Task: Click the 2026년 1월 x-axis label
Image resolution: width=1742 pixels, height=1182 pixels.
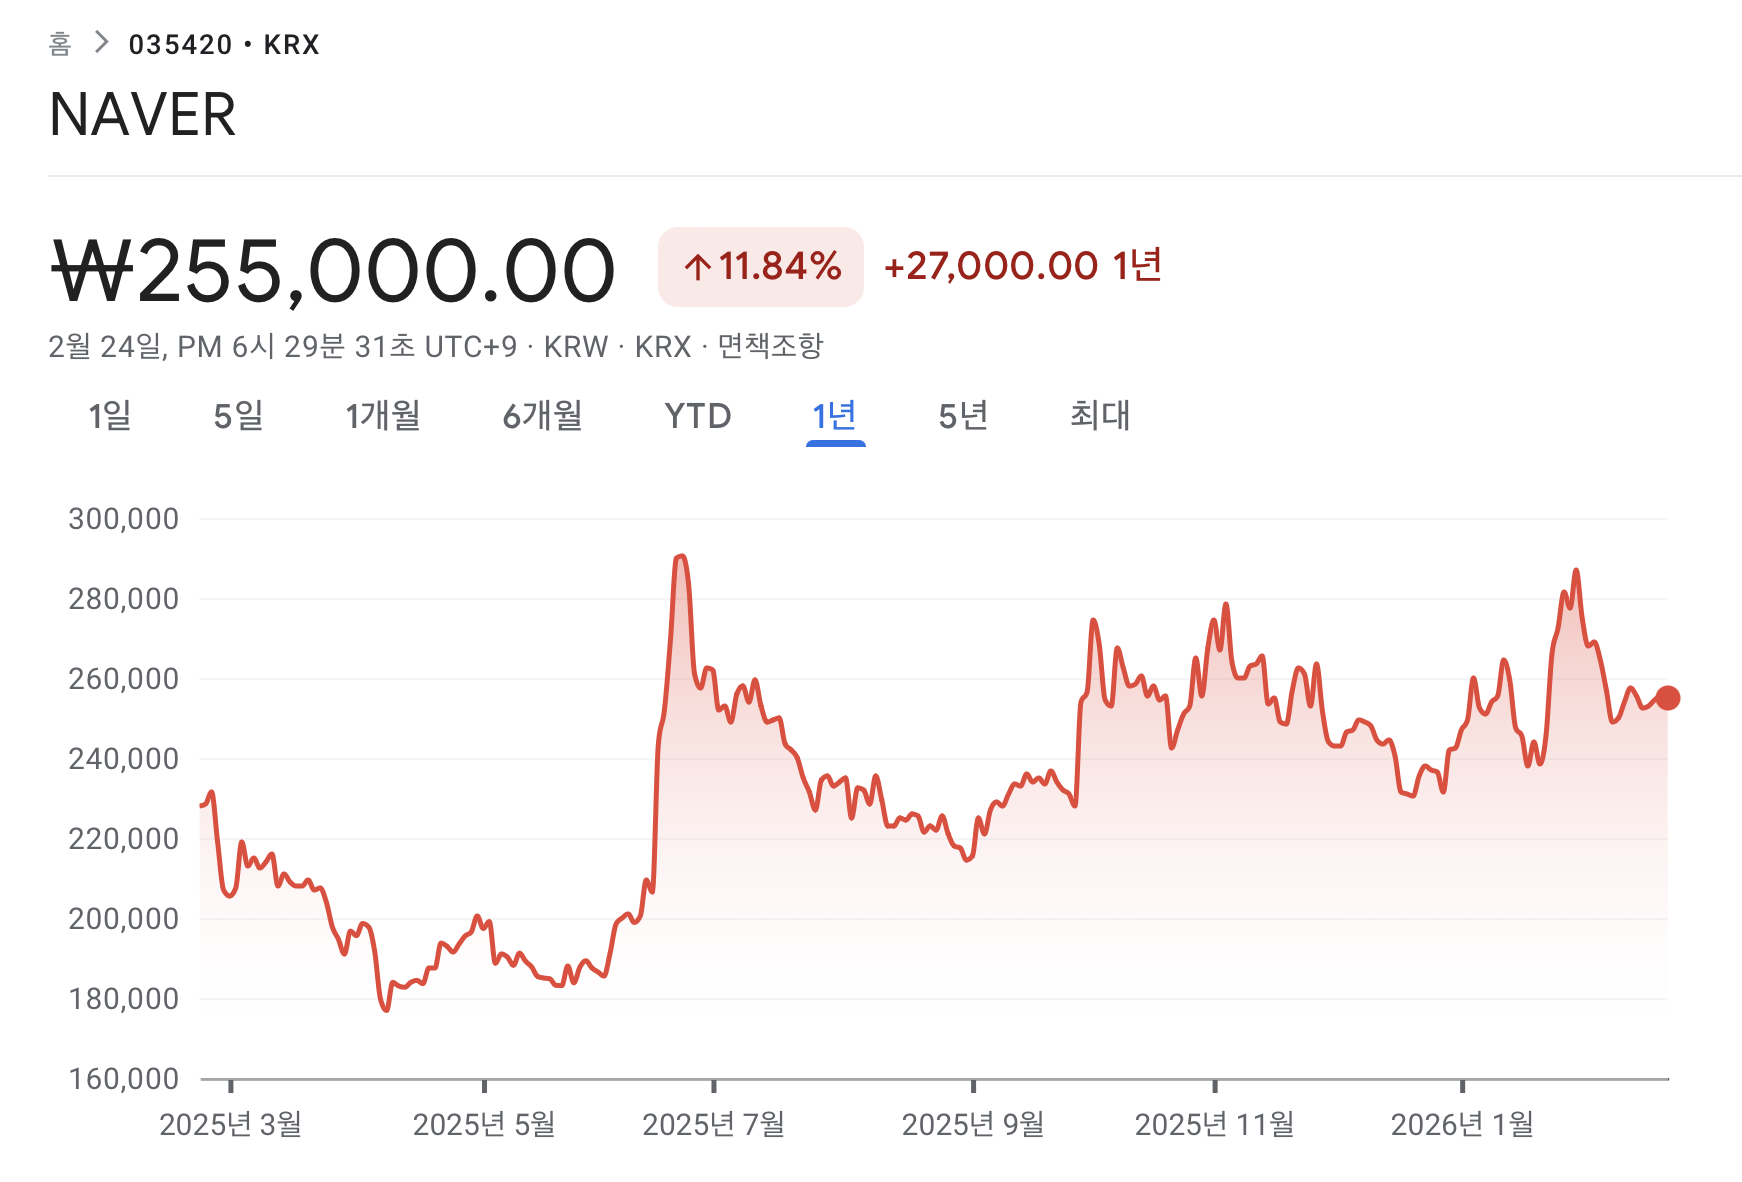Action: tap(1462, 1125)
